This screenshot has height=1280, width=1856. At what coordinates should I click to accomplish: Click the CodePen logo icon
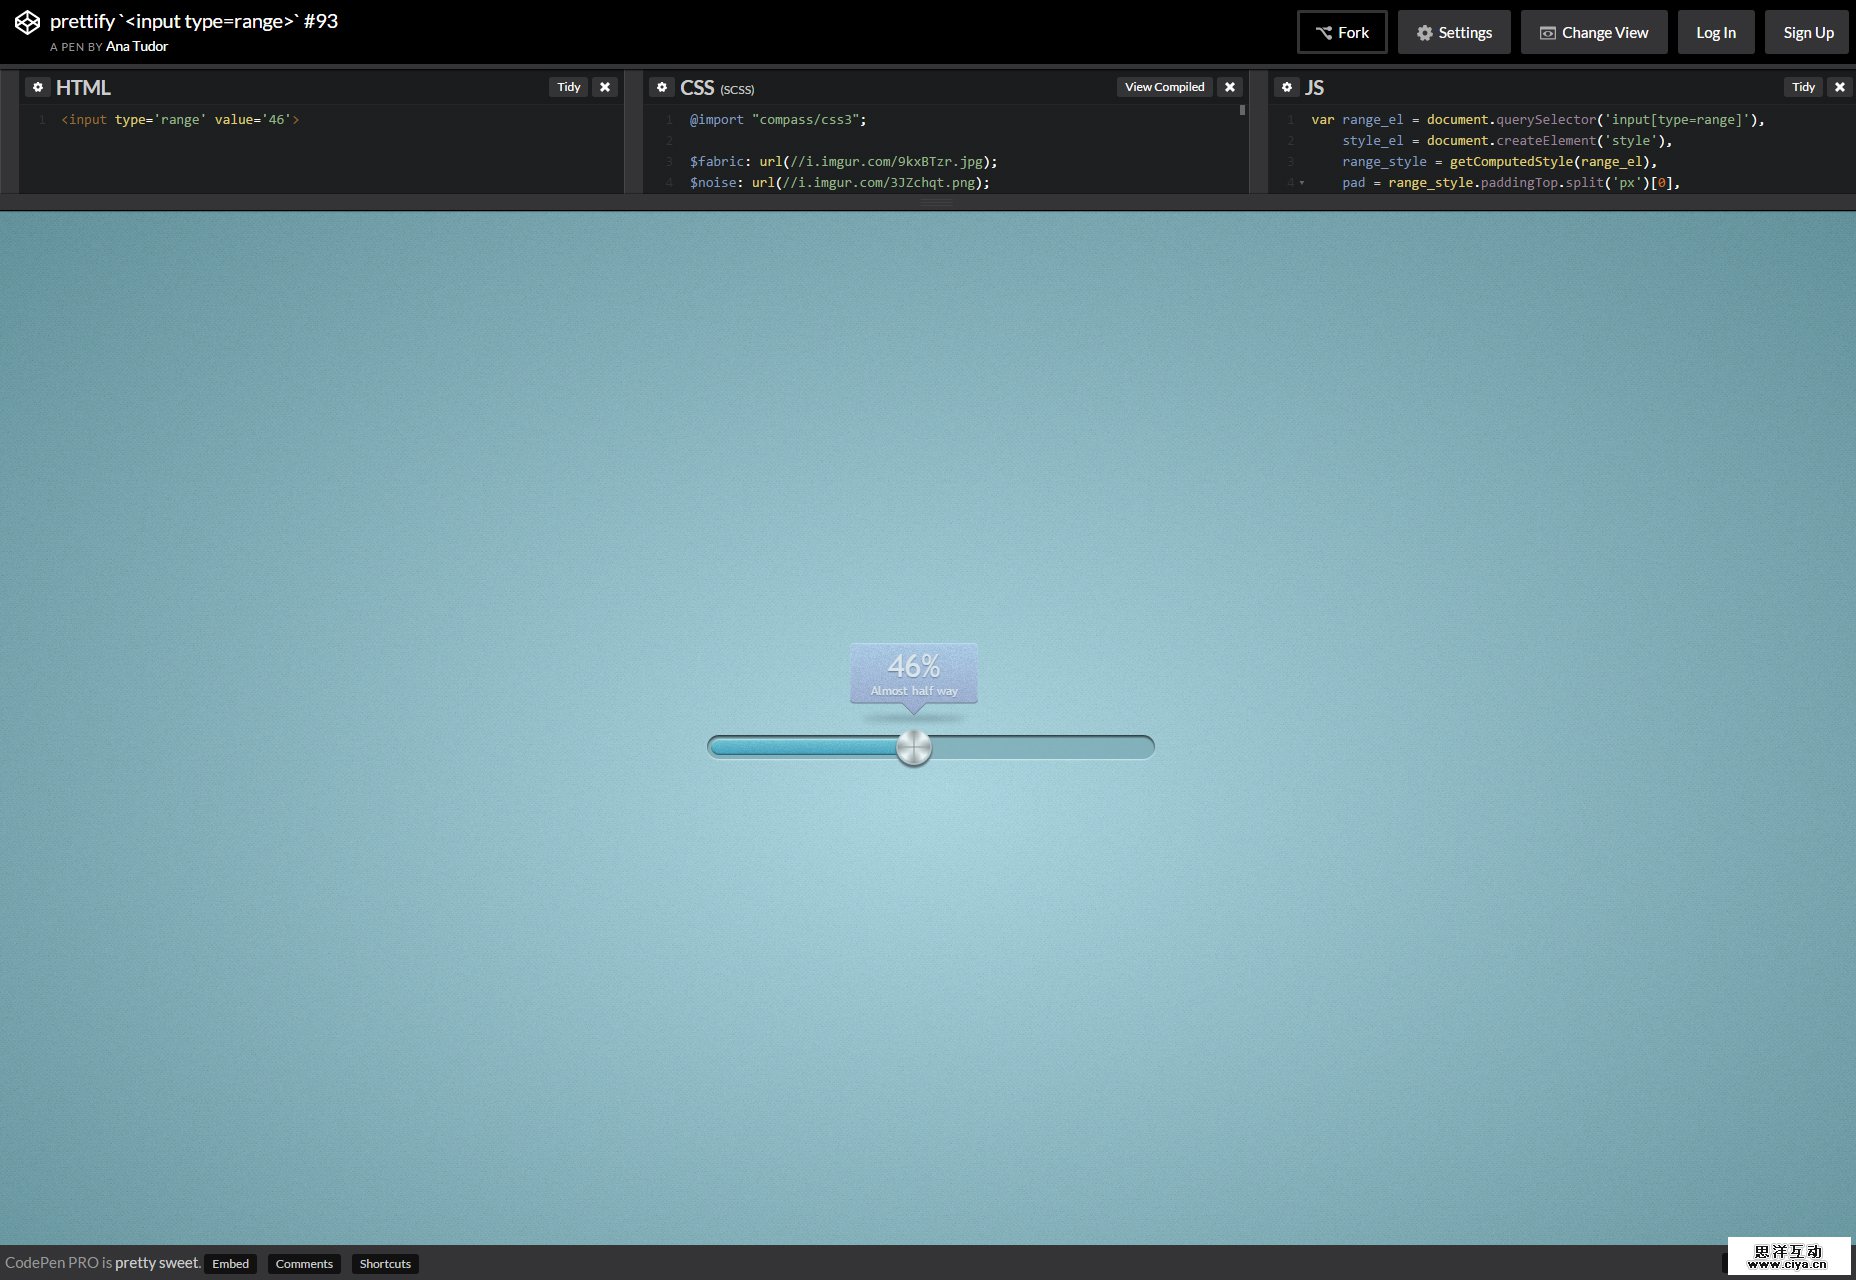tap(27, 20)
